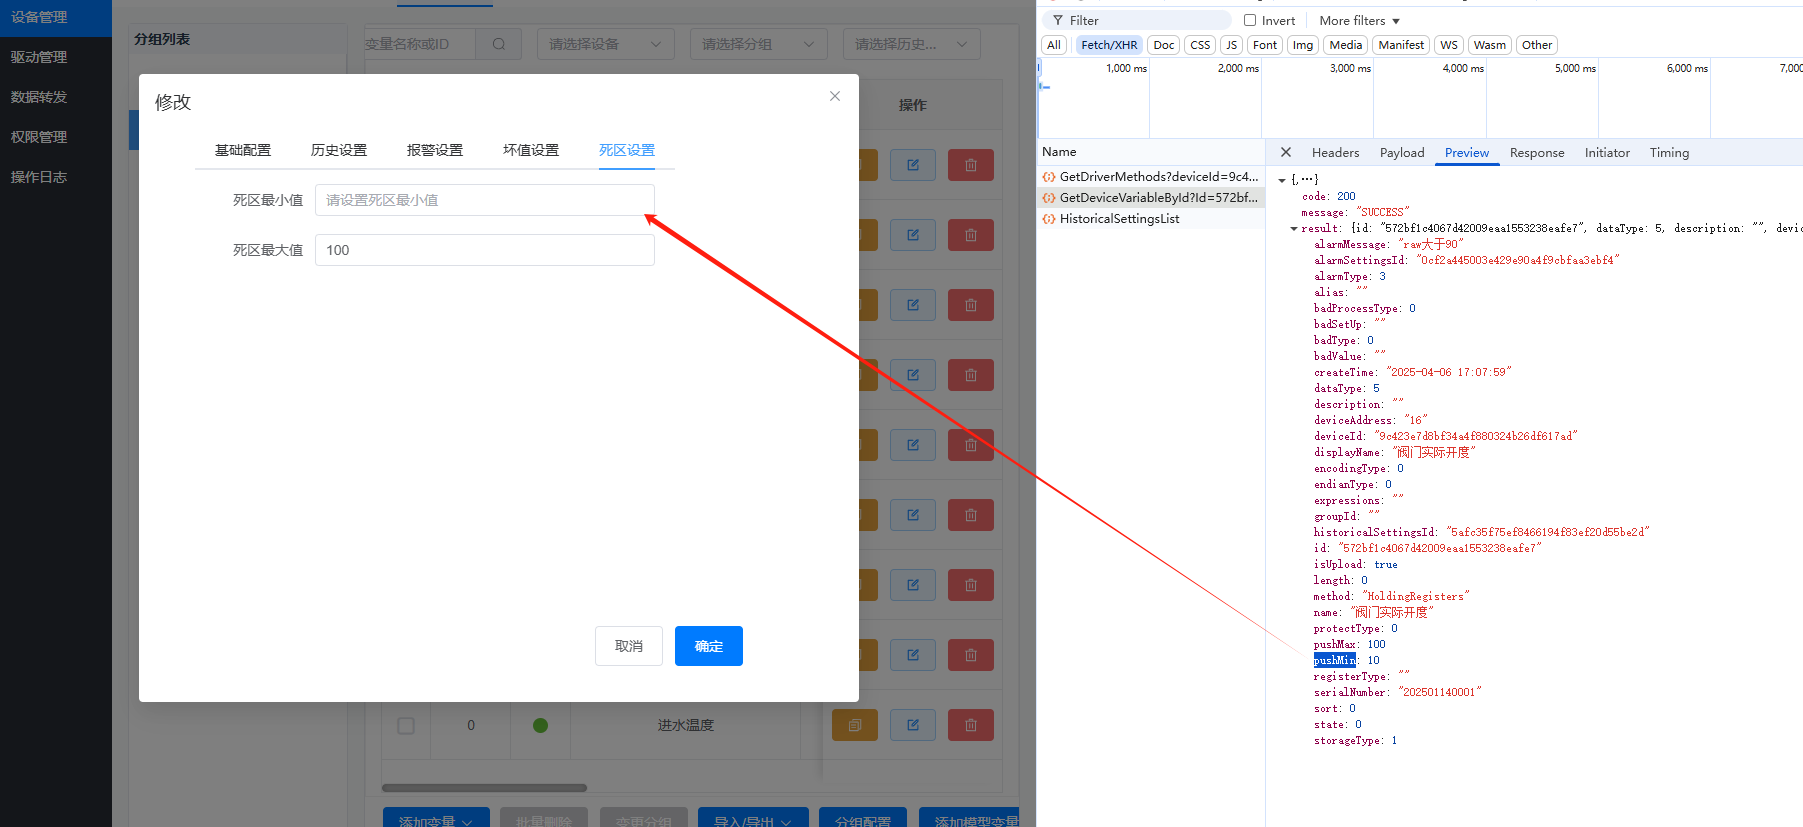The image size is (1803, 827).
Task: Click the 变量名称或ID search input
Action: click(x=420, y=44)
